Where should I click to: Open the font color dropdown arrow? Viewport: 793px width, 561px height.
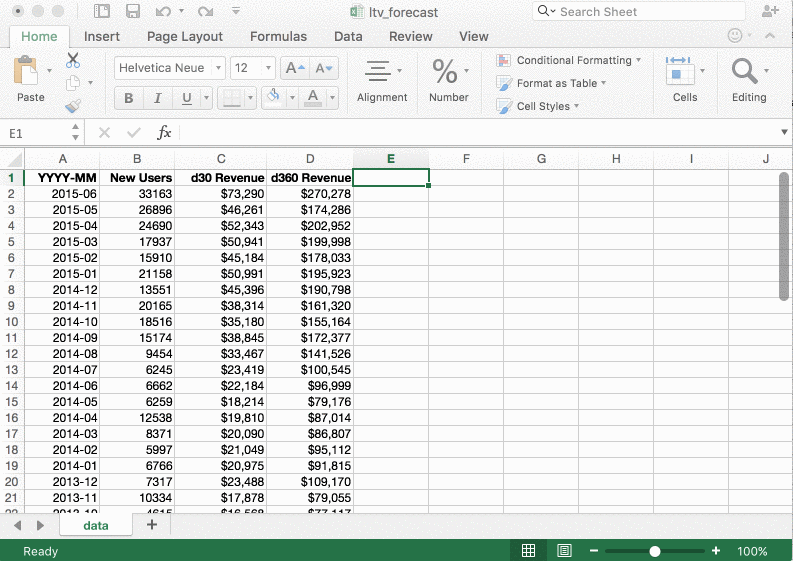pos(332,98)
